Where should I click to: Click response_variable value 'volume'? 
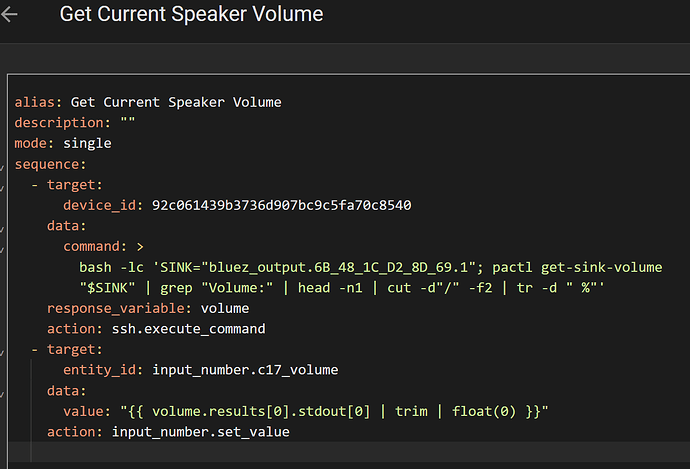coord(225,308)
